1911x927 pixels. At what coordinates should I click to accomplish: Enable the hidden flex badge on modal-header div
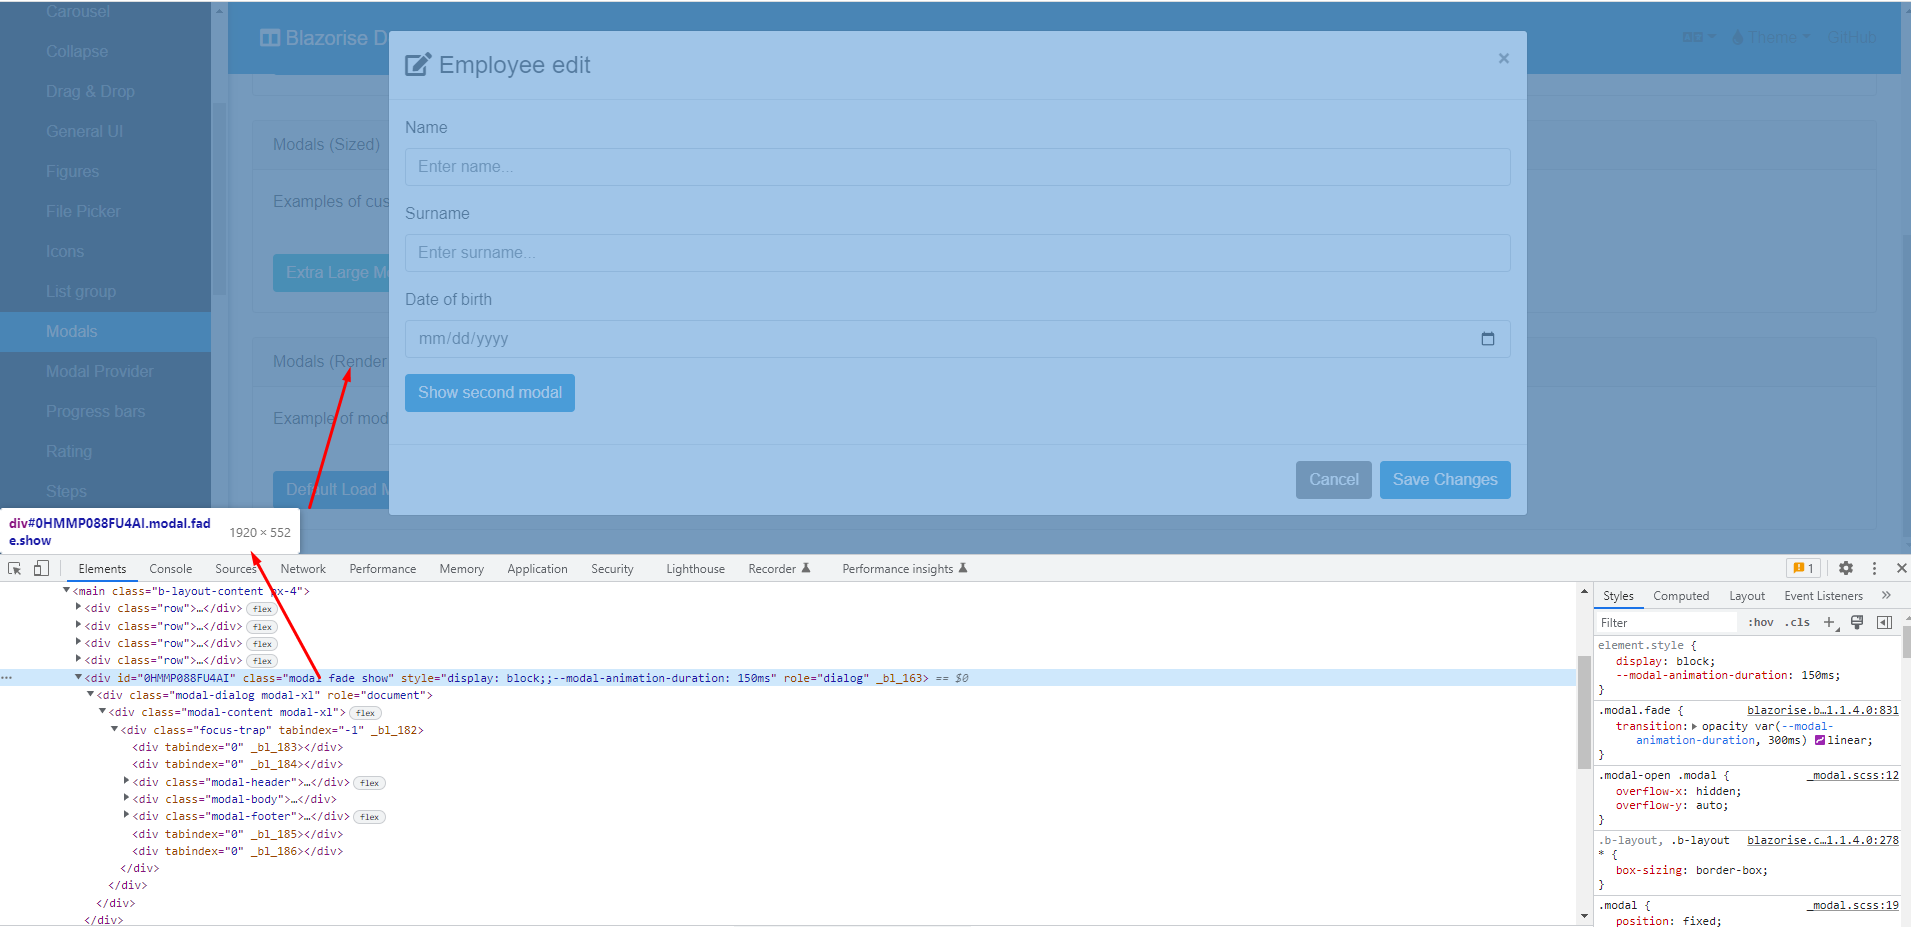click(369, 782)
